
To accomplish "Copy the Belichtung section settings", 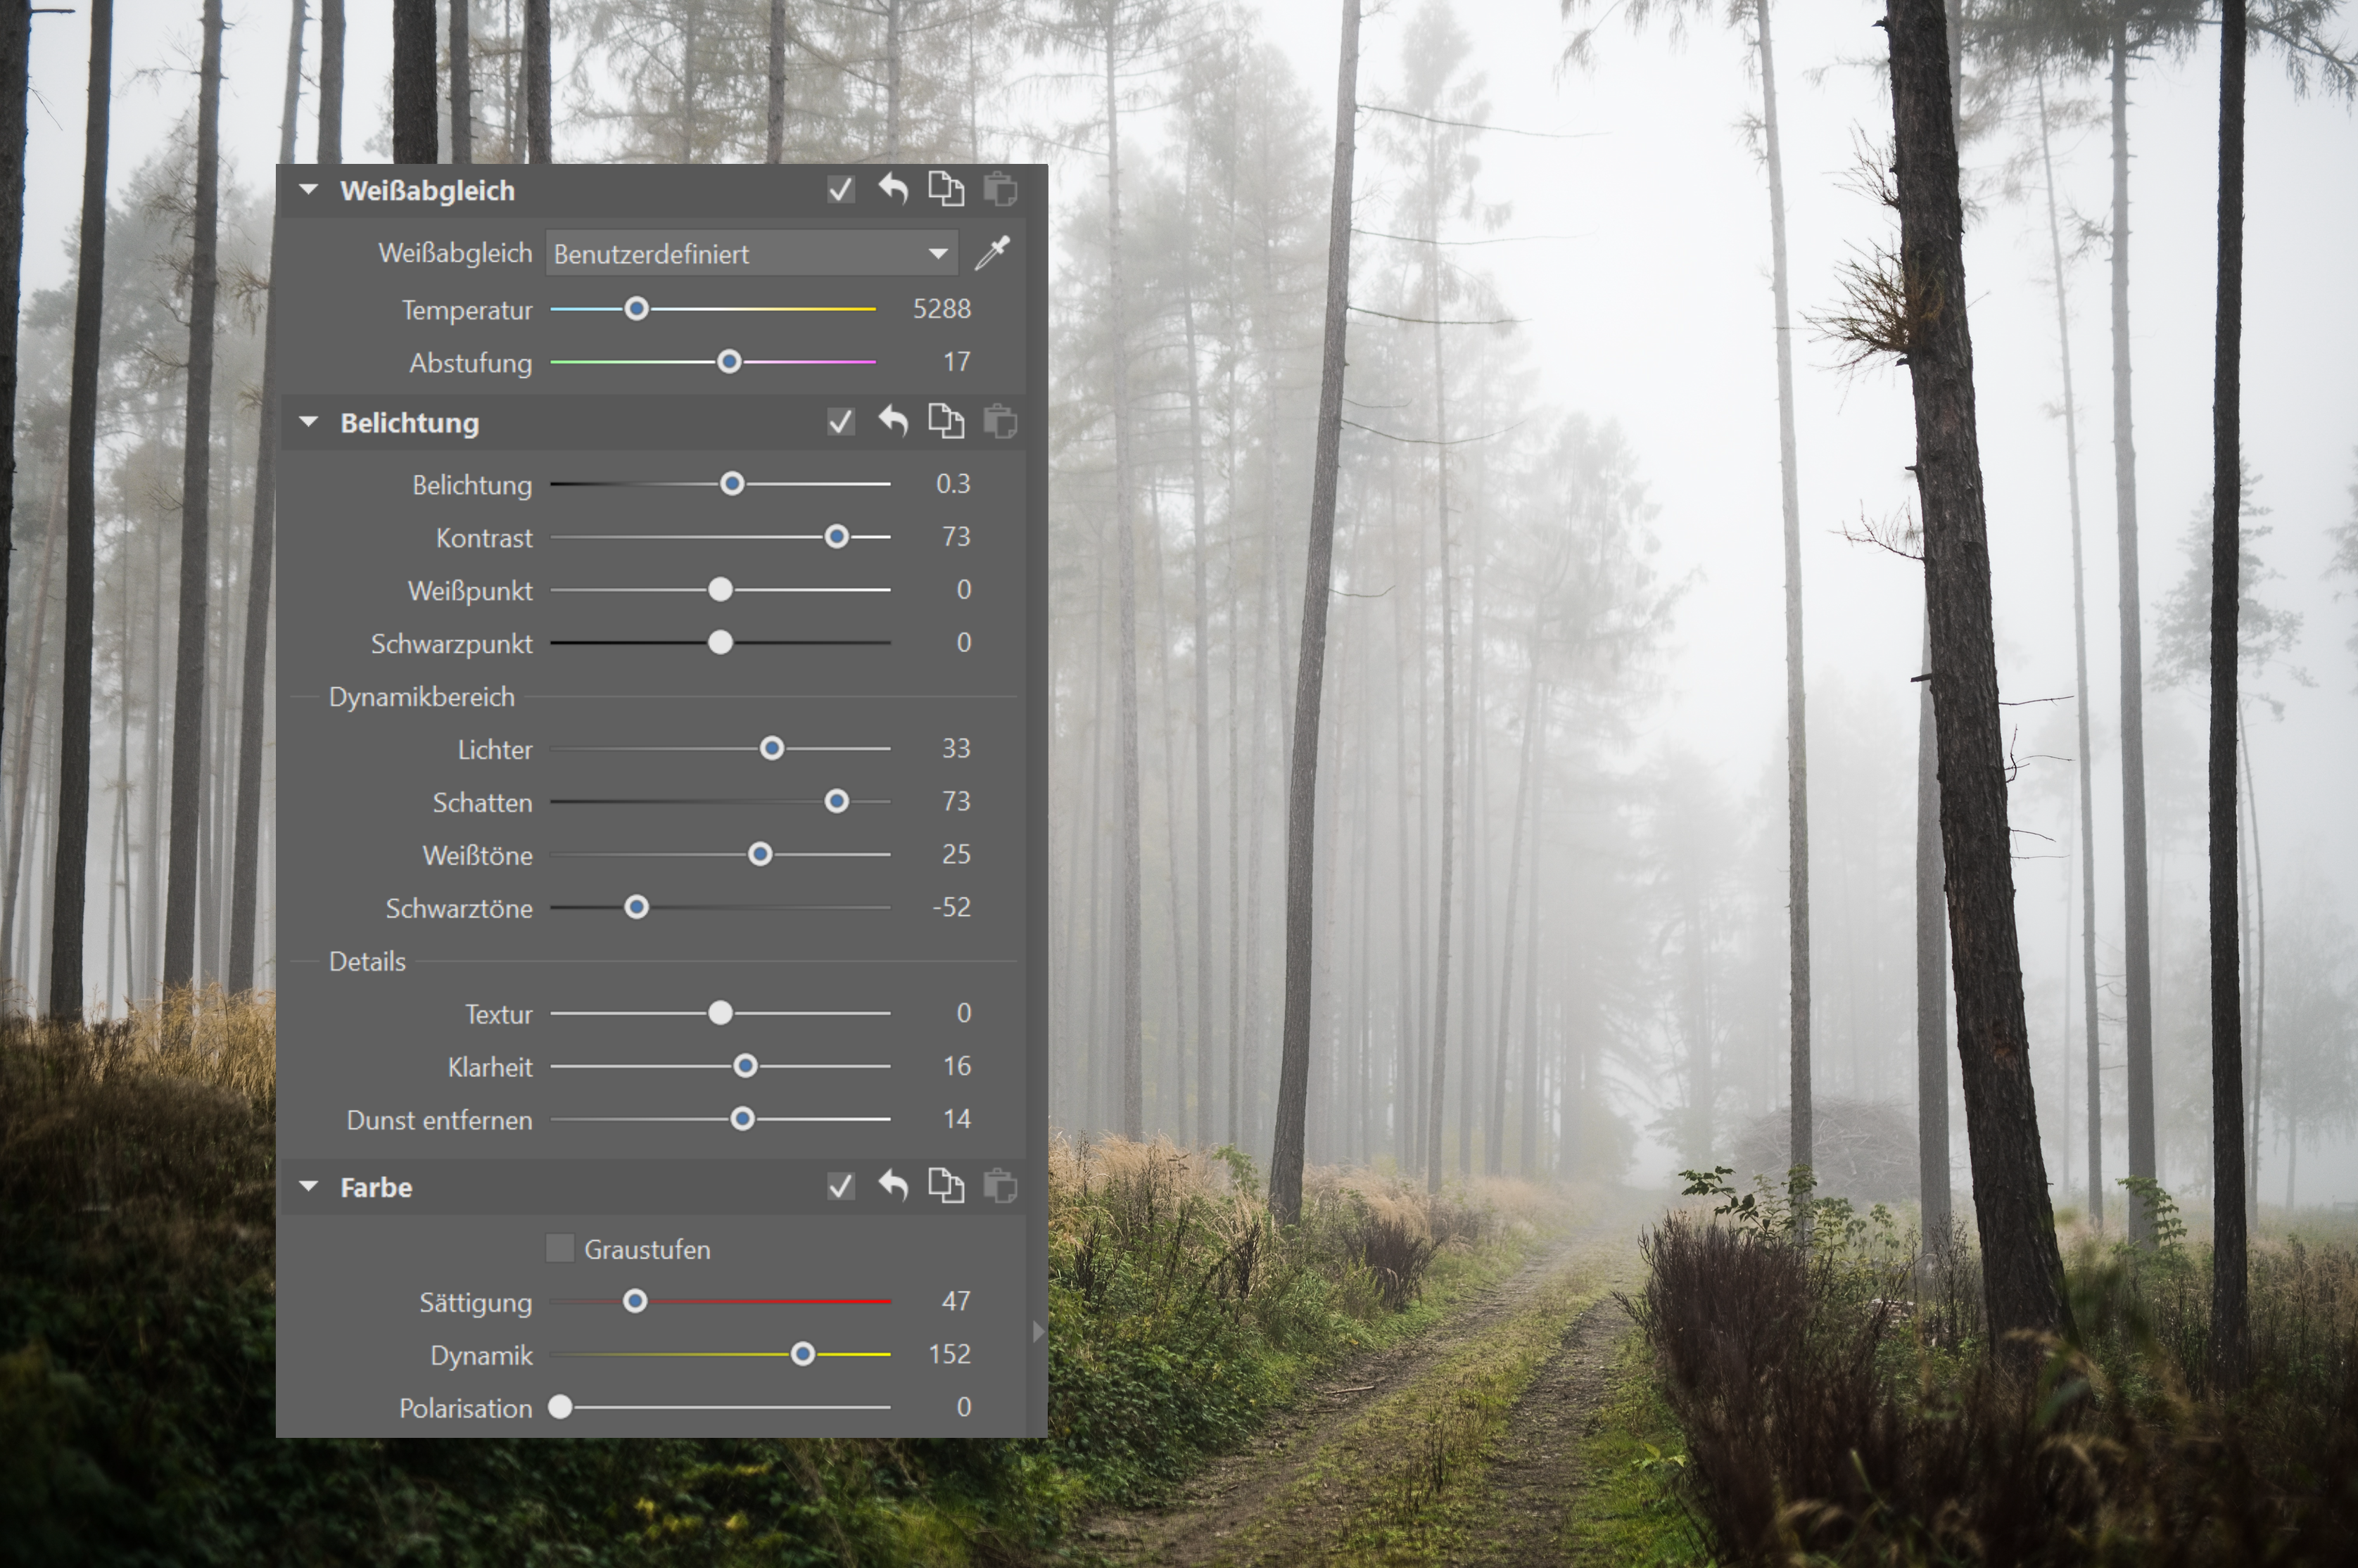I will pos(946,421).
